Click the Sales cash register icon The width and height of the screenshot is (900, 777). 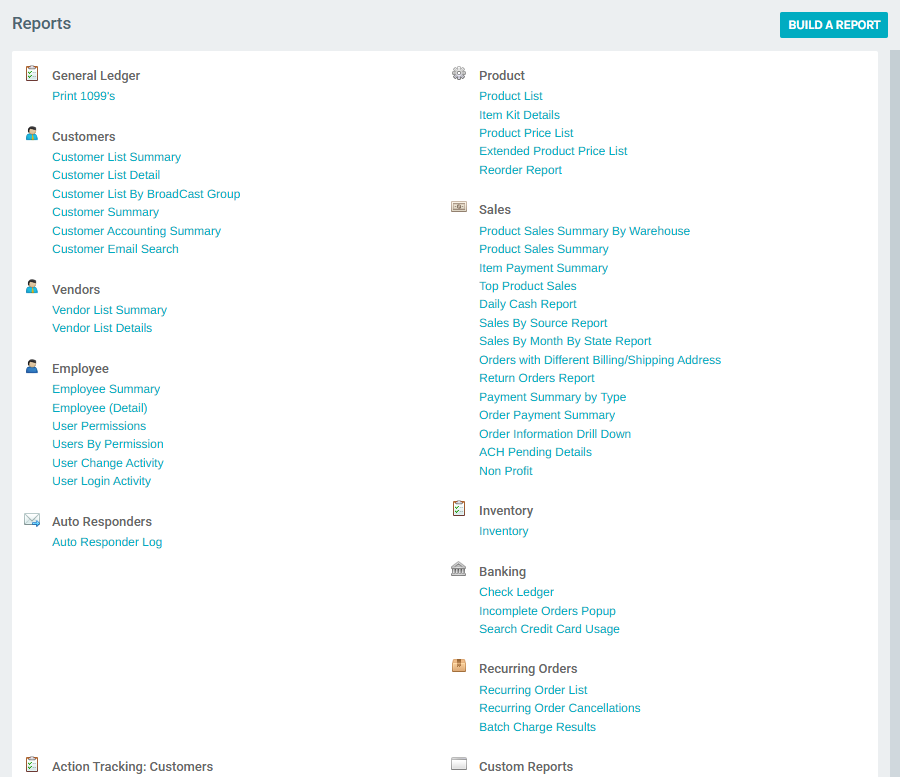click(459, 206)
